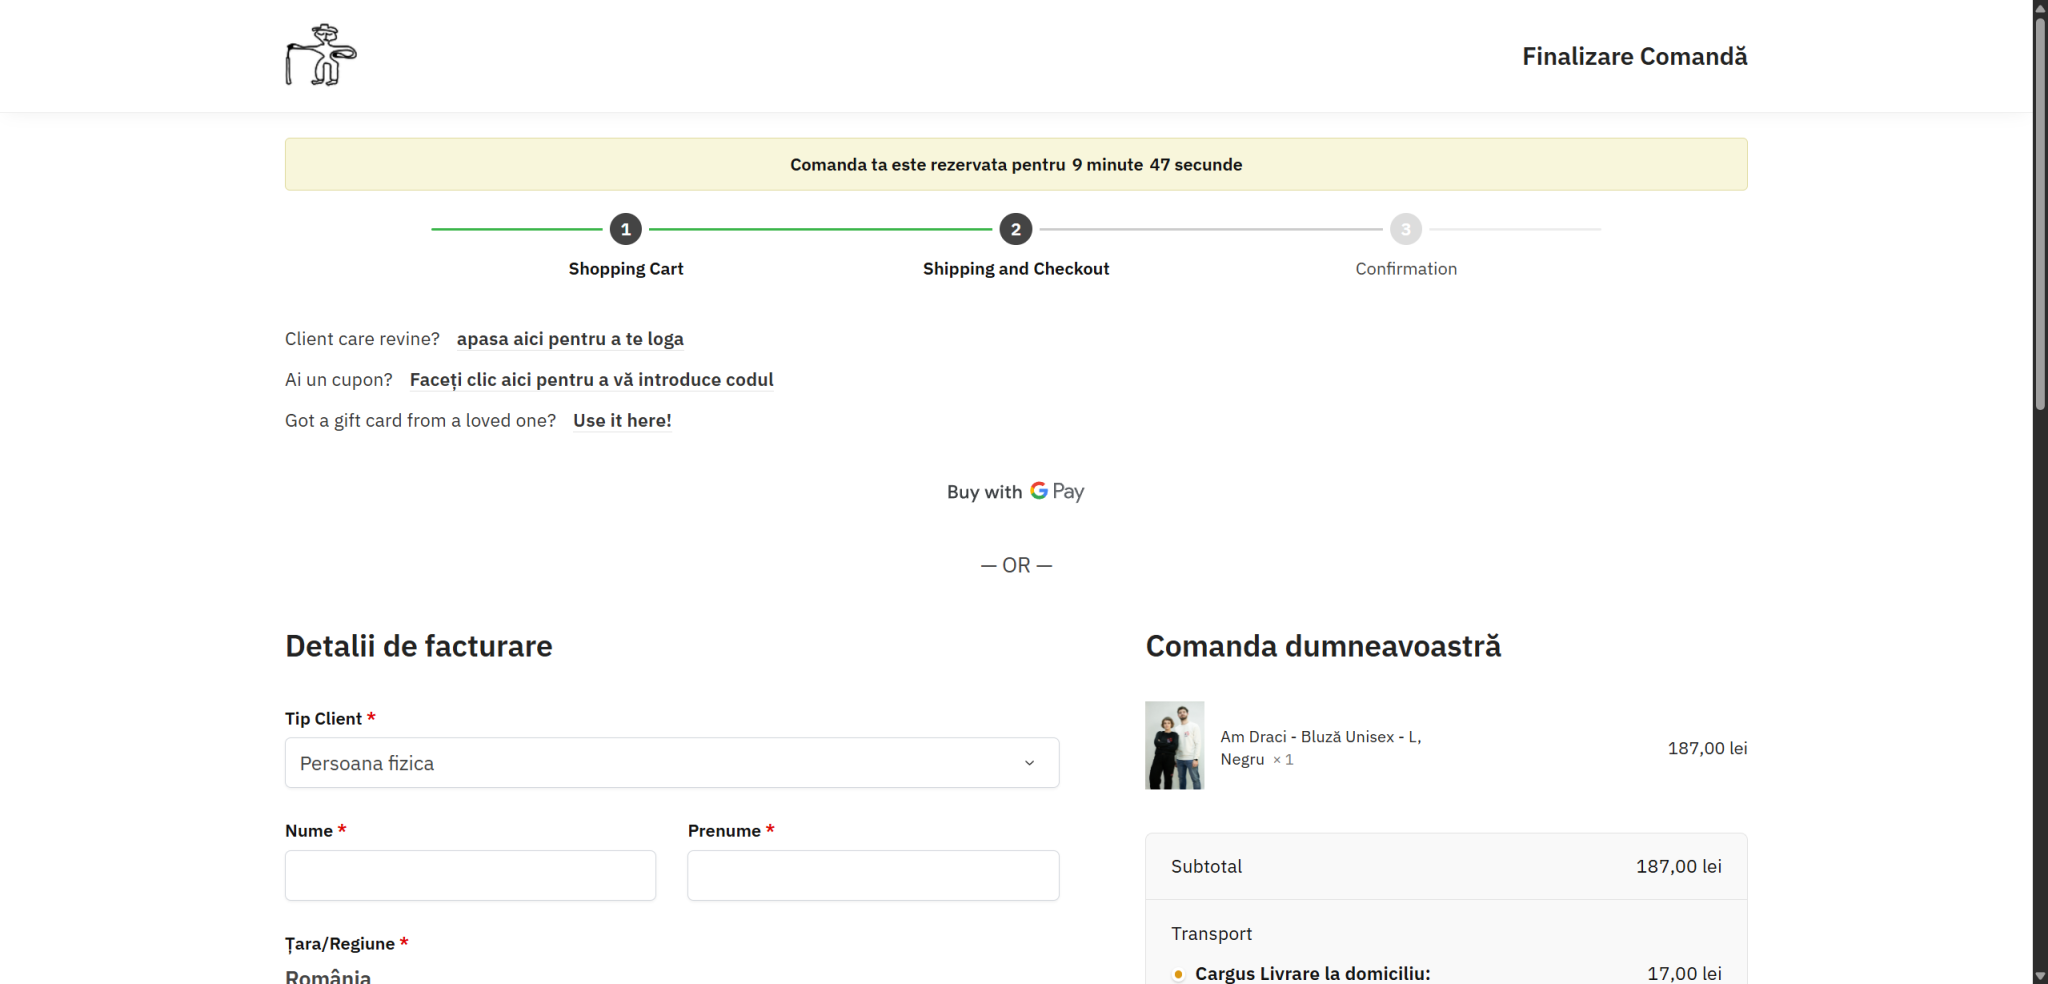The image size is (2048, 984).
Task: Focus the Nume input field
Action: [x=470, y=875]
